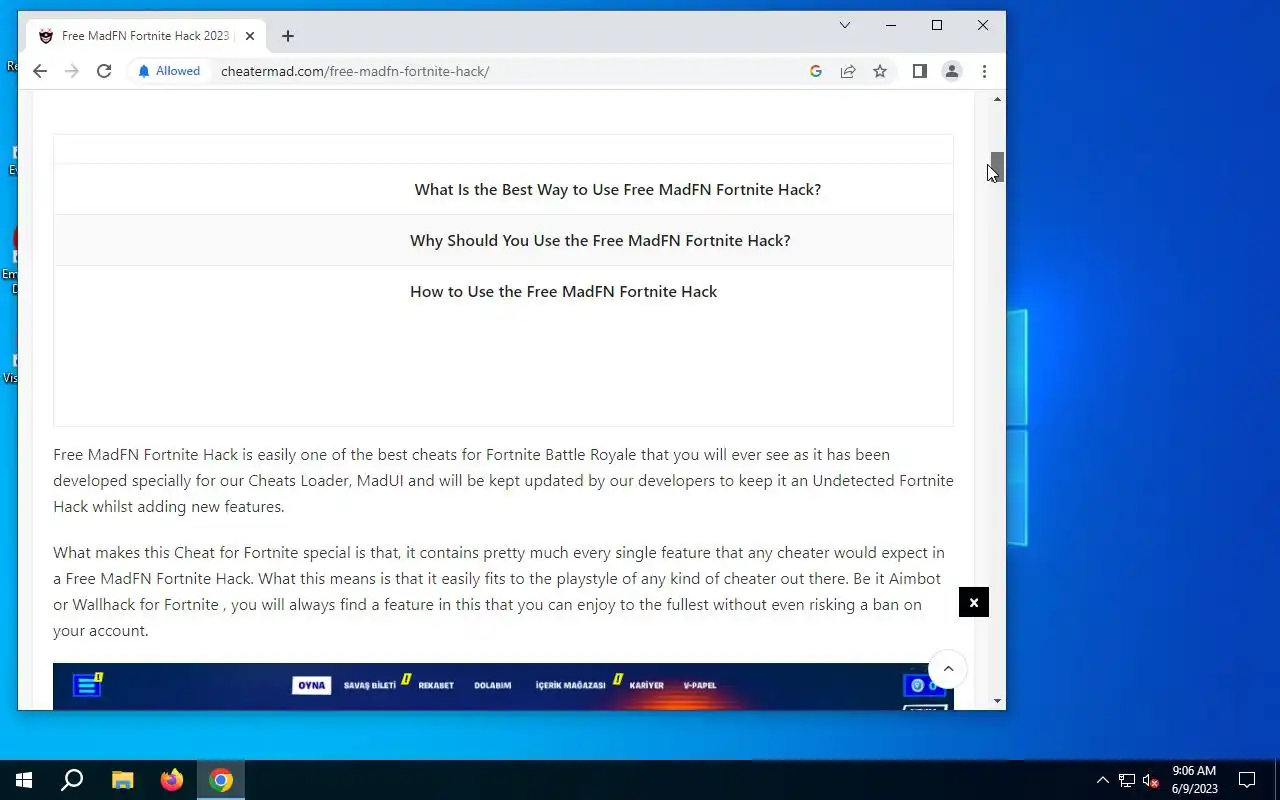Reload the cheatermad page
This screenshot has width=1280, height=800.
(x=104, y=71)
